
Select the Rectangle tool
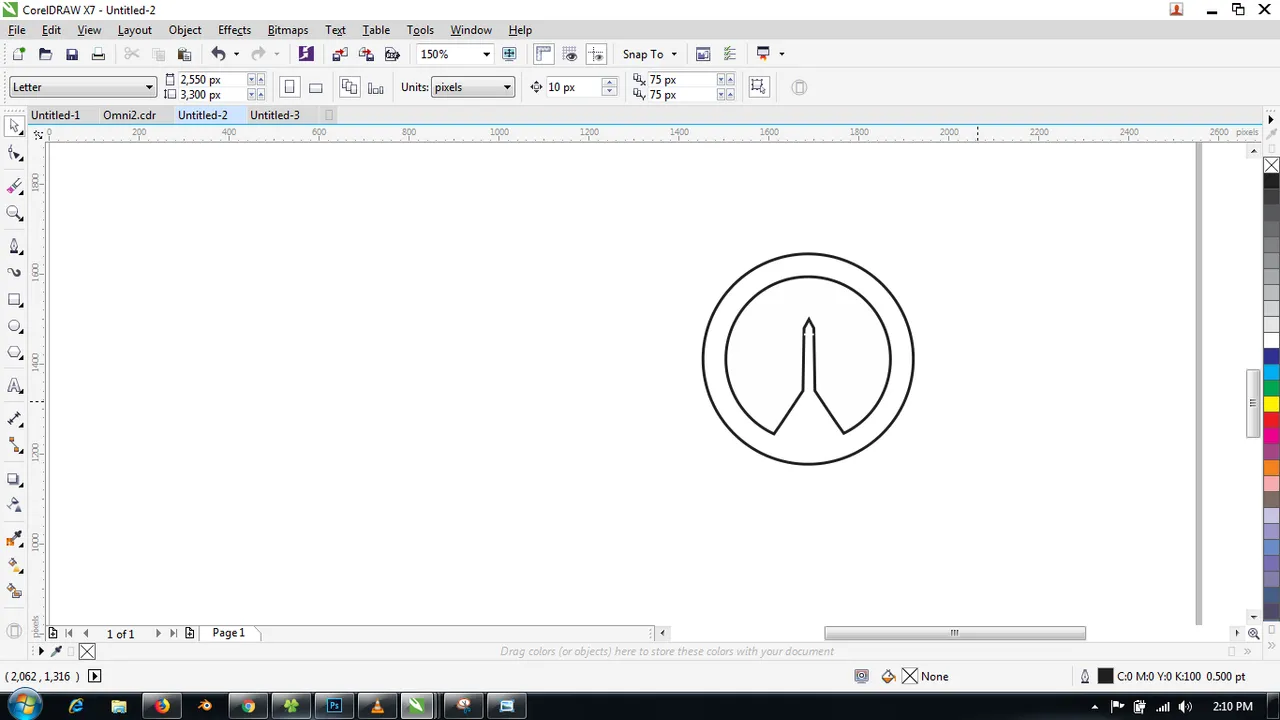(x=15, y=300)
